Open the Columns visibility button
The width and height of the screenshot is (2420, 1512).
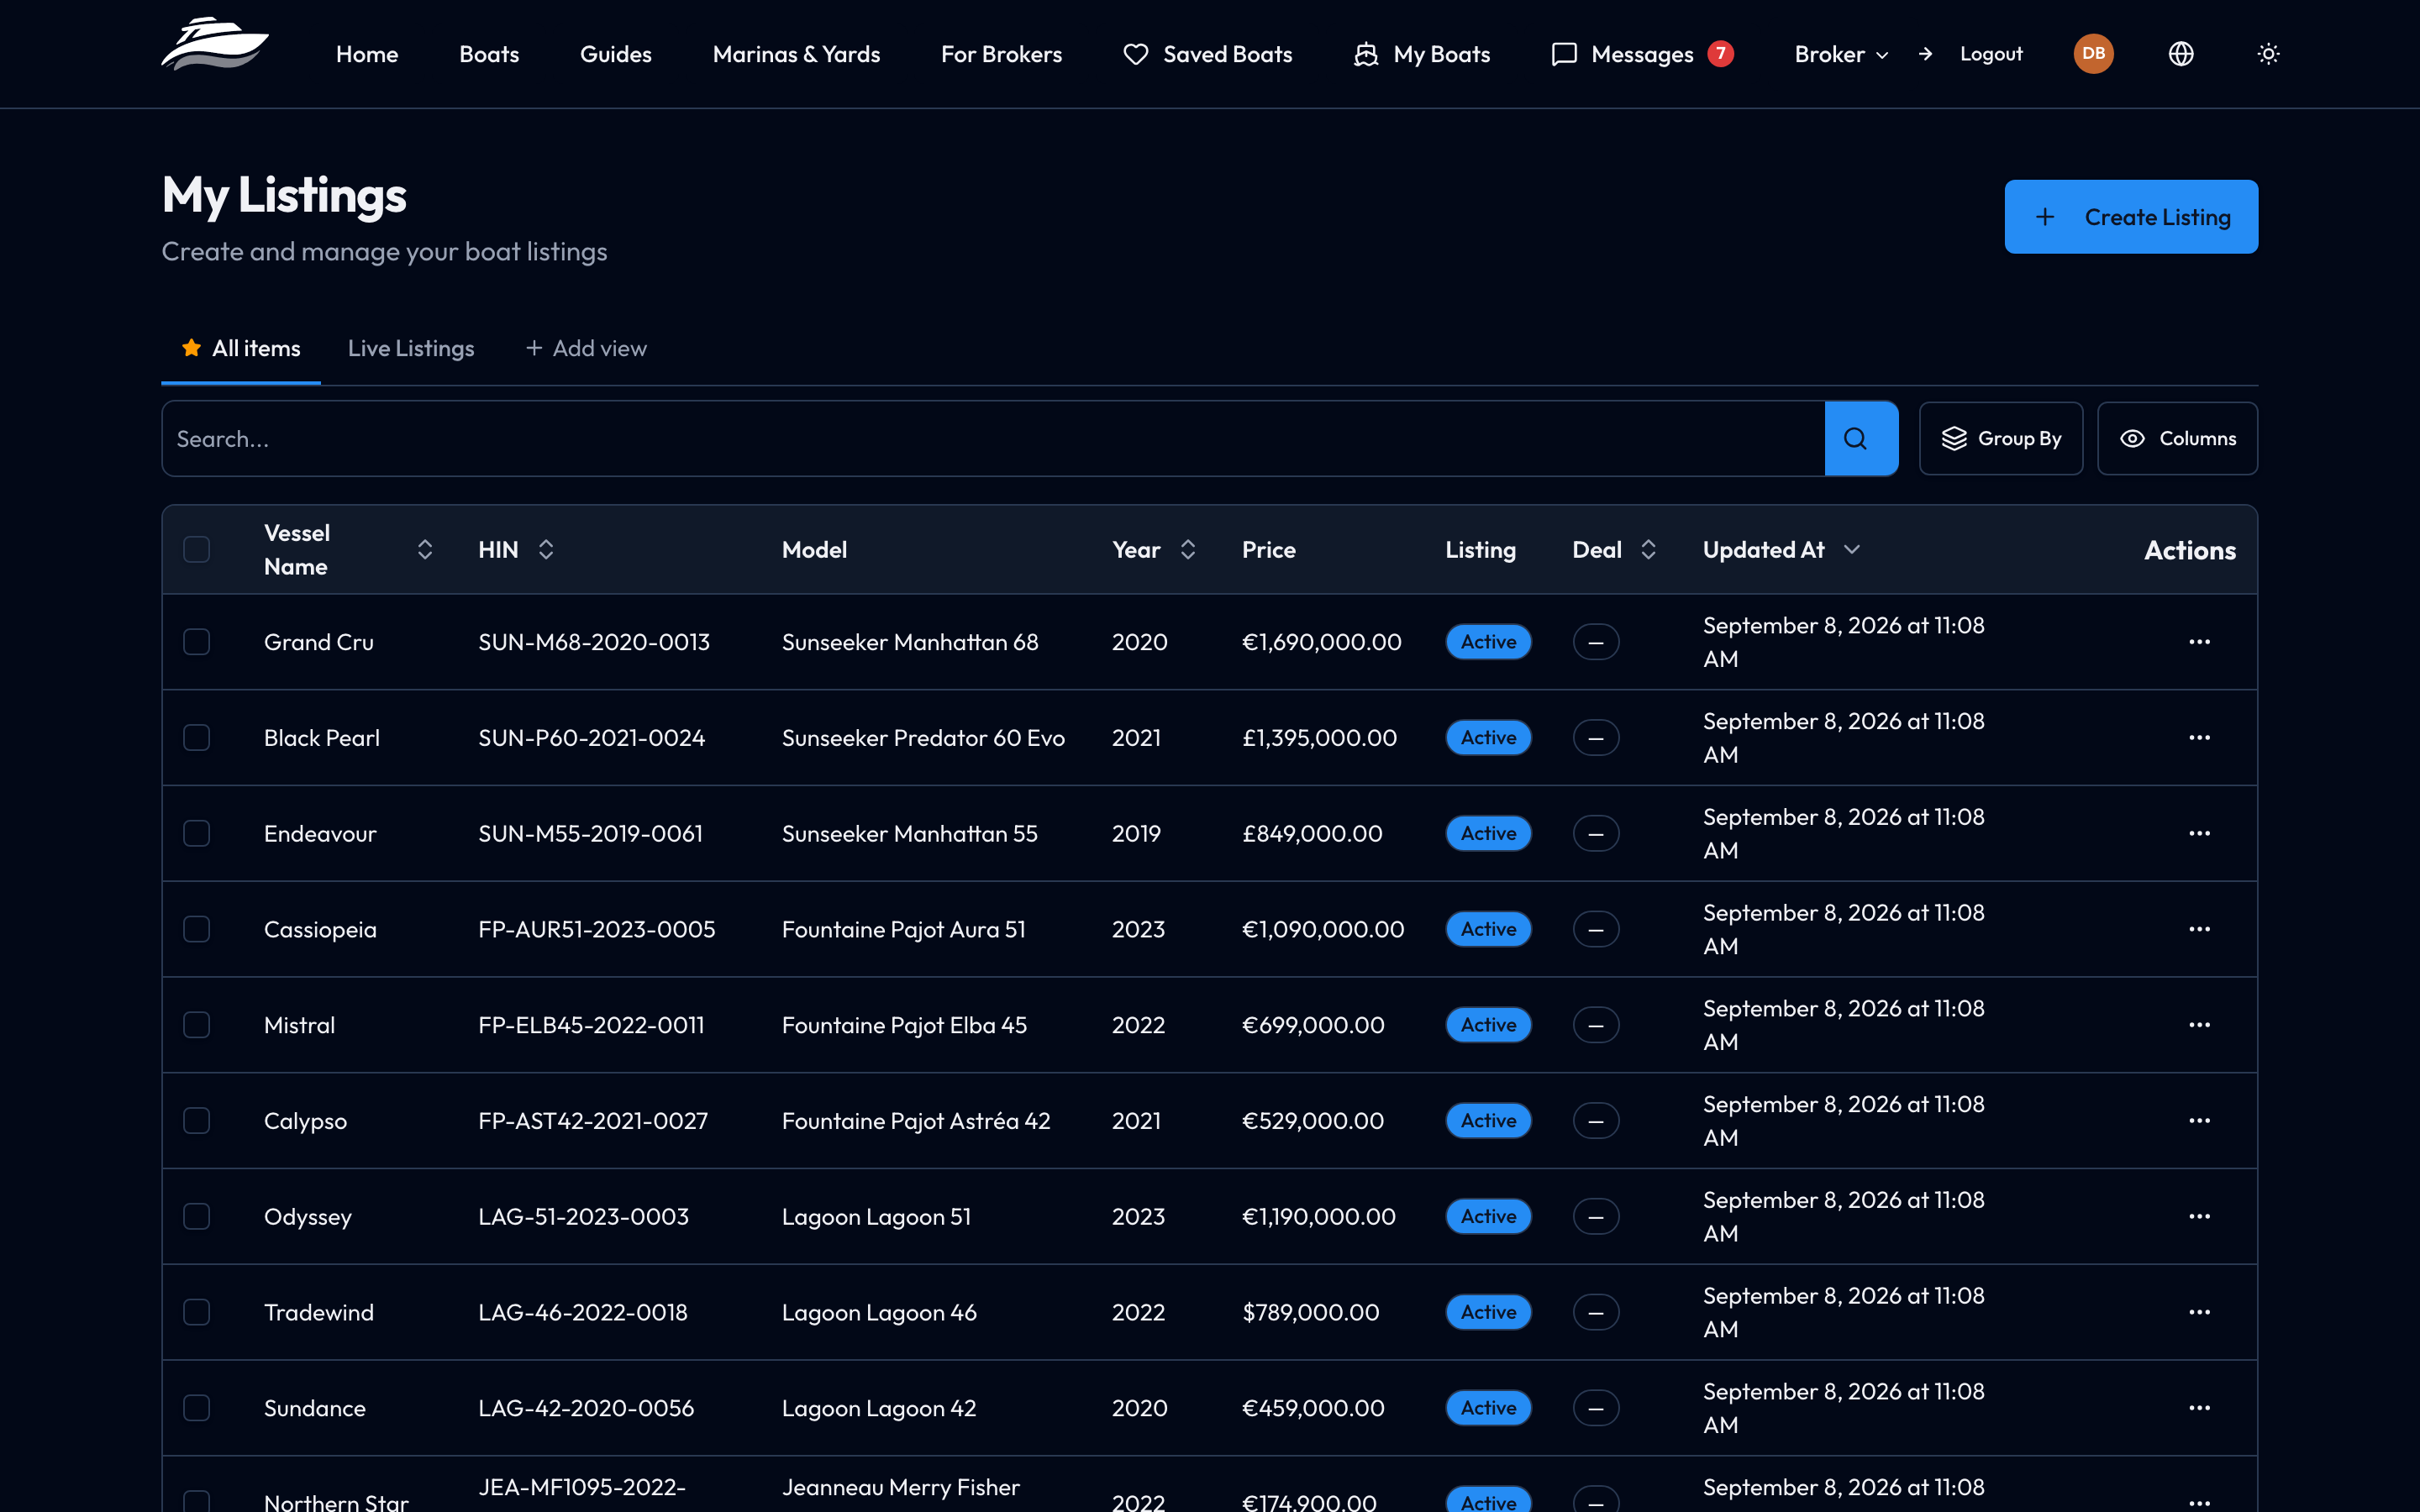pyautogui.click(x=2177, y=439)
